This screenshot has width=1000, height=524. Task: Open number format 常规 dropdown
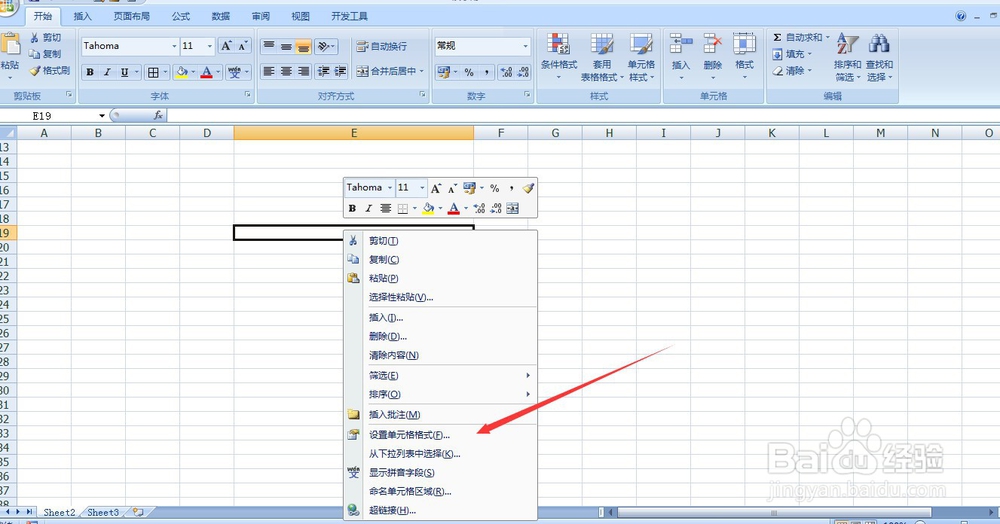526,46
